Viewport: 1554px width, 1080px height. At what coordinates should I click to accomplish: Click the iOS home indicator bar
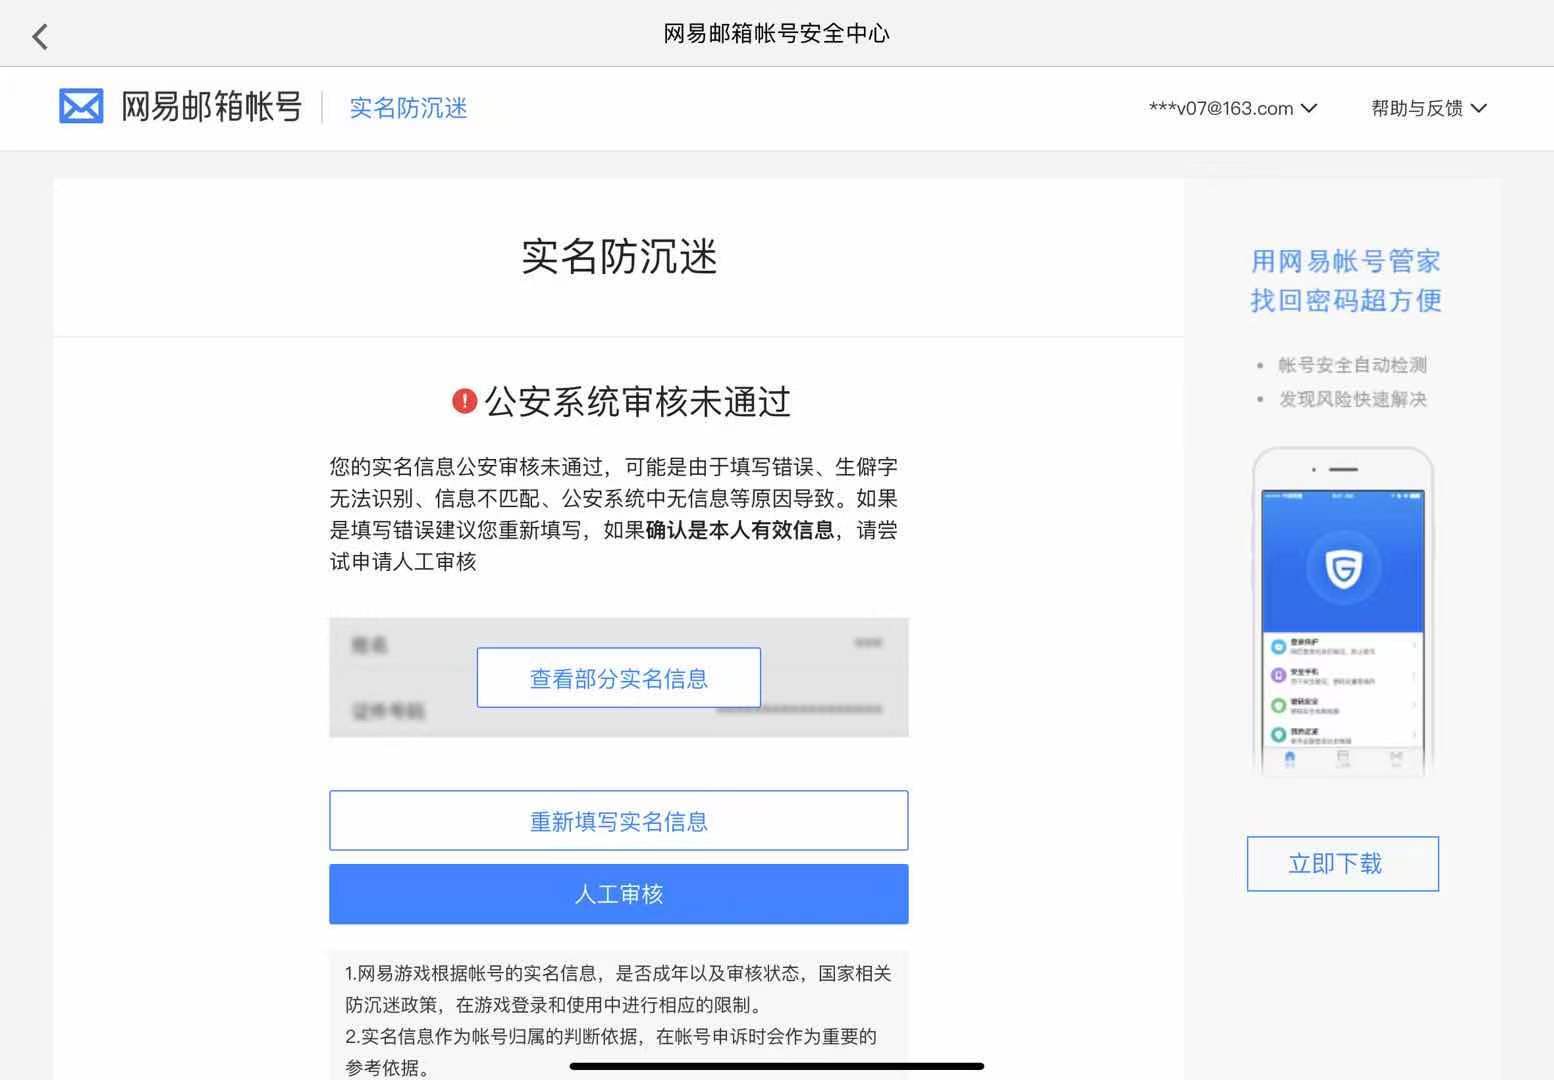[777, 1066]
